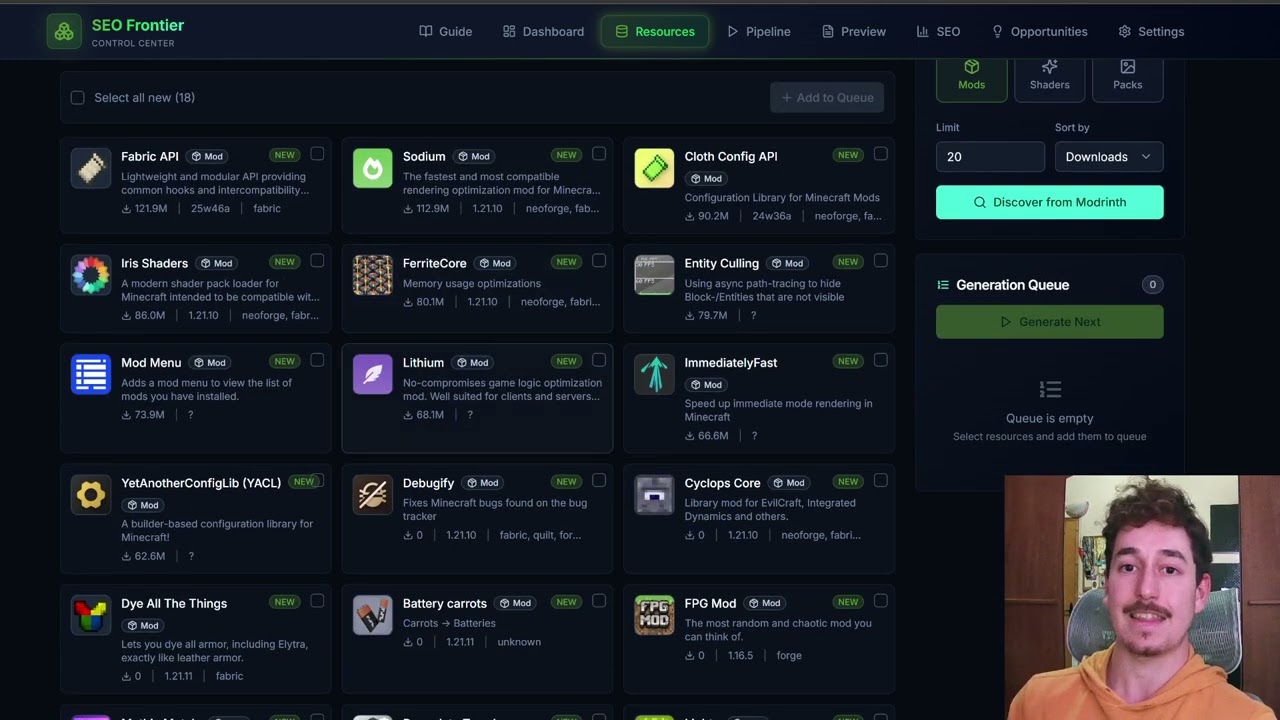Click the Mod Menu icon
The image size is (1280, 720).
(91, 374)
